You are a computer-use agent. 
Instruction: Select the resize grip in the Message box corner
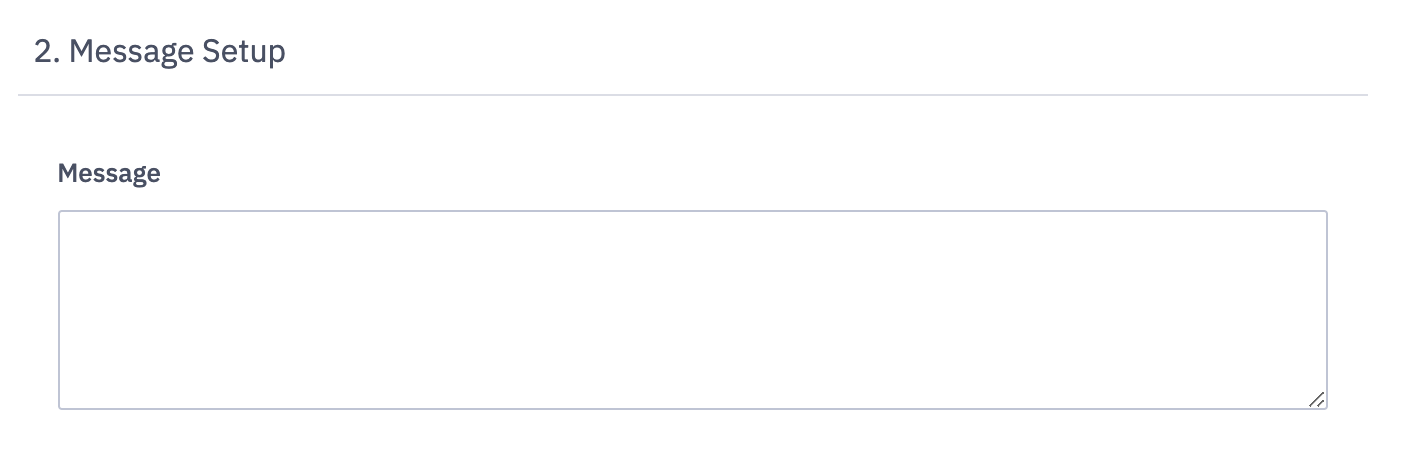1316,399
